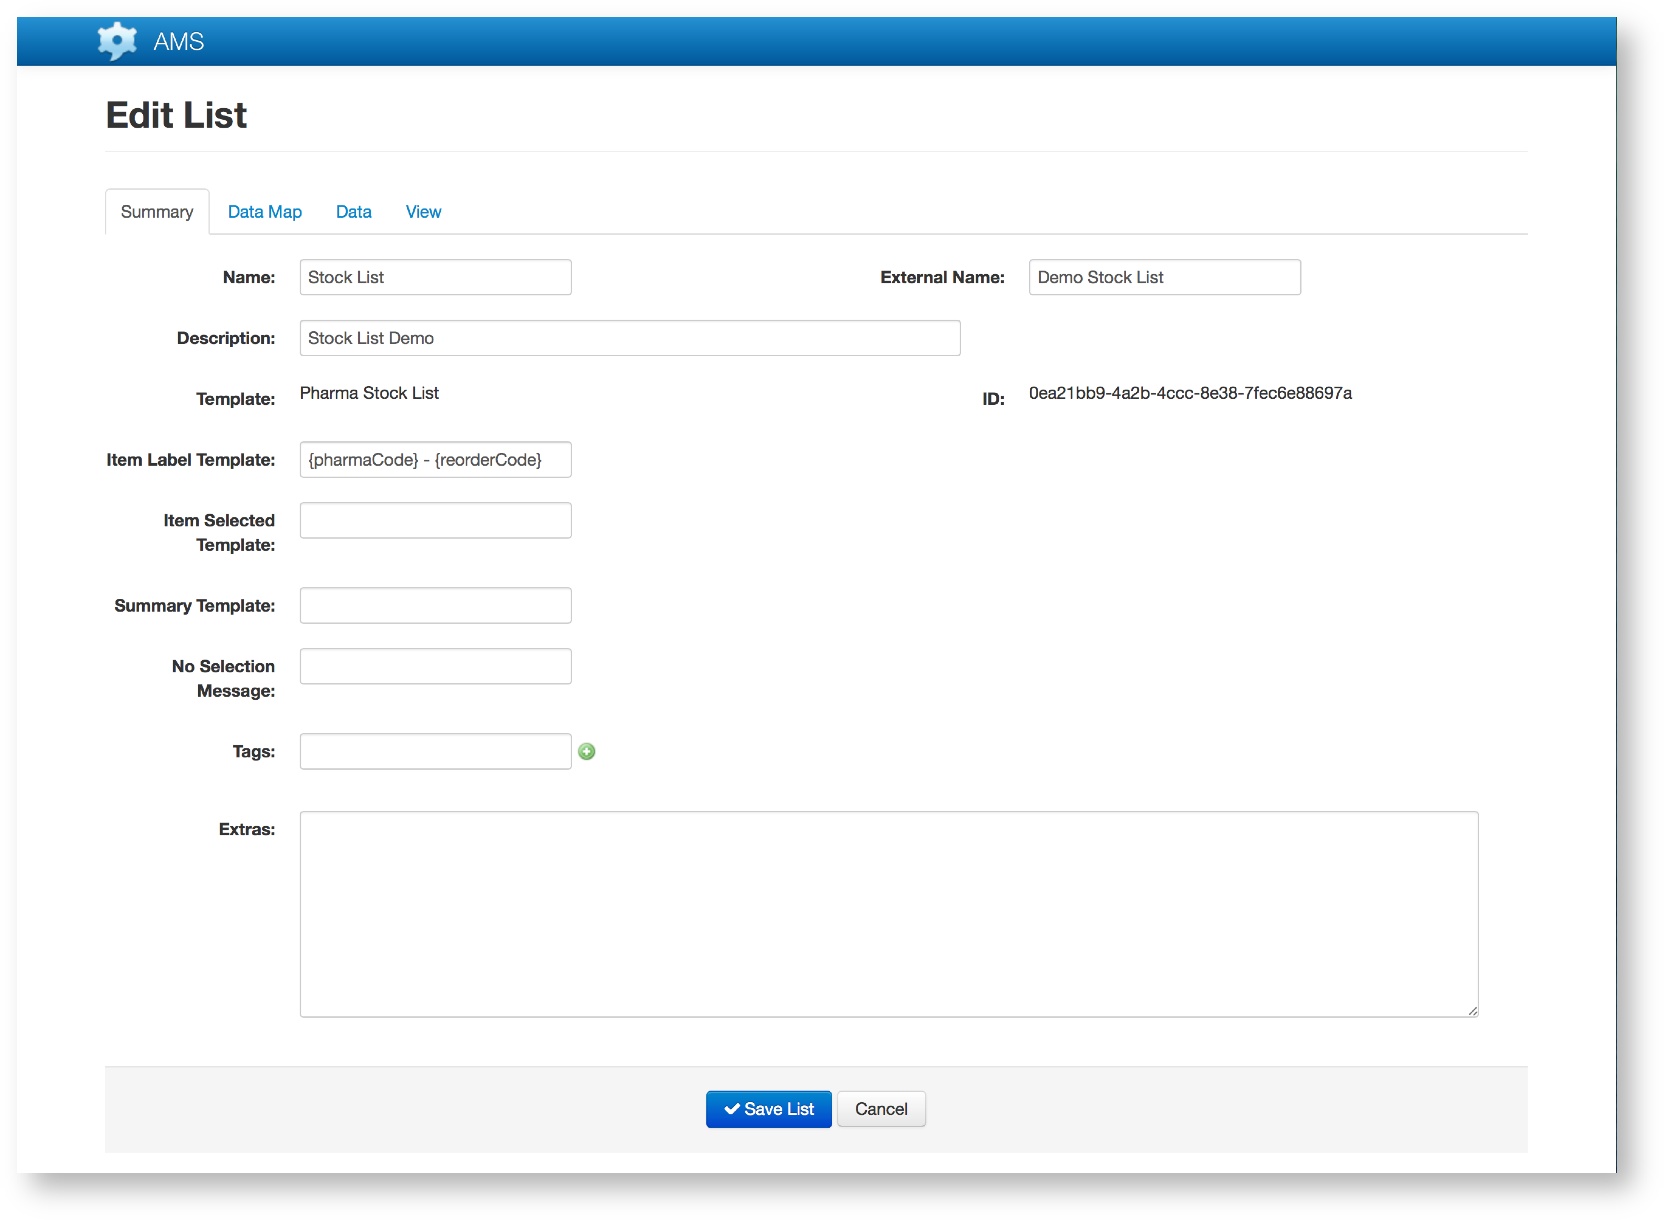
Task: Open the Data Map tab
Action: (x=265, y=212)
